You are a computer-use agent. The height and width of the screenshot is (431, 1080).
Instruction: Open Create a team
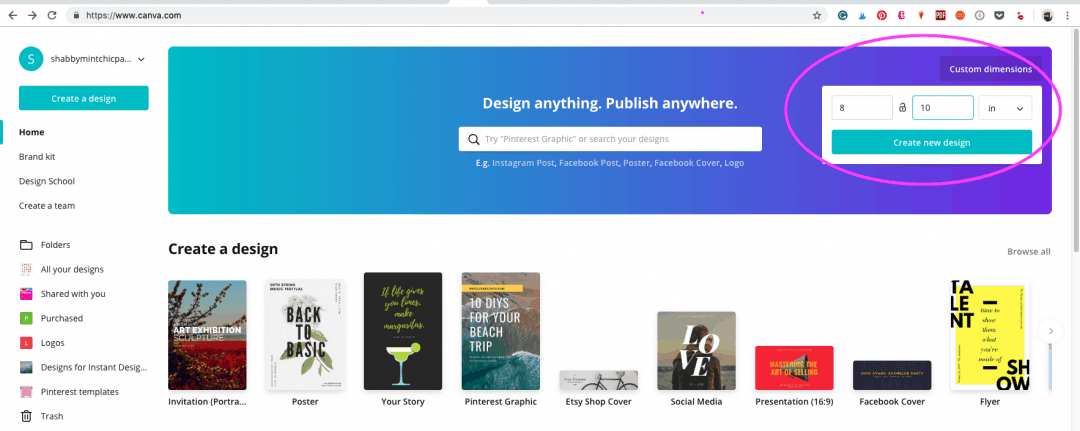click(x=47, y=205)
